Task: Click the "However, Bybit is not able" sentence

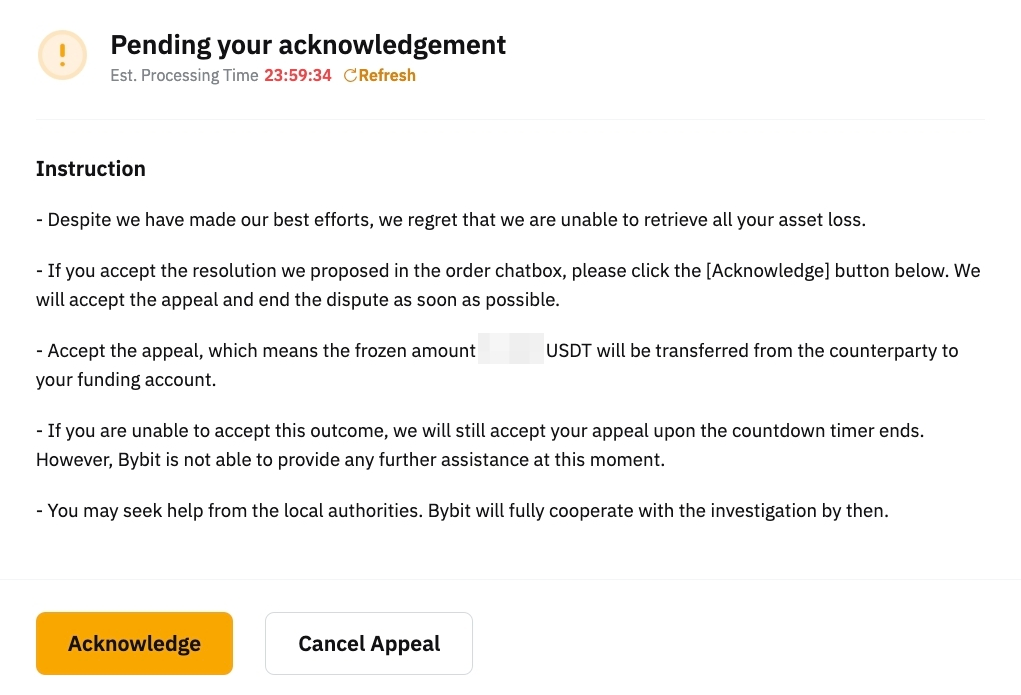Action: pyautogui.click(x=350, y=460)
